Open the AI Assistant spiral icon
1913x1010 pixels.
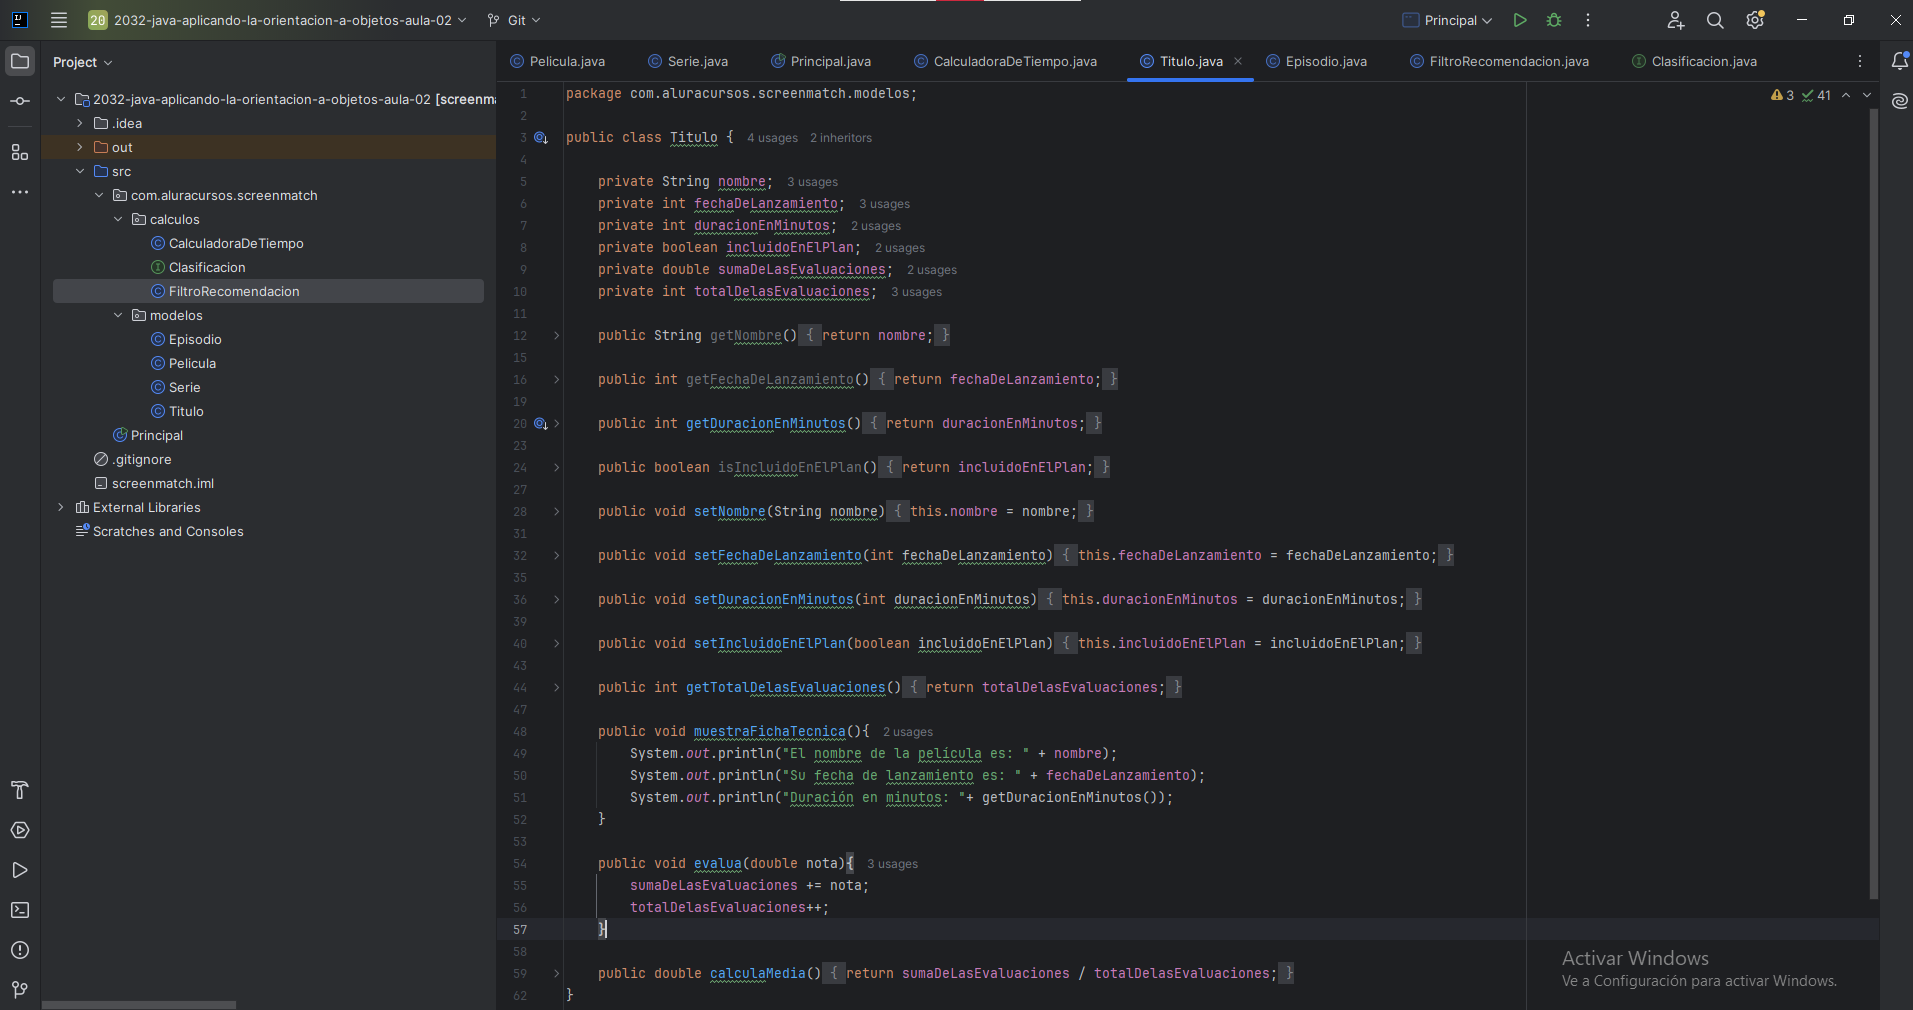pyautogui.click(x=1900, y=101)
